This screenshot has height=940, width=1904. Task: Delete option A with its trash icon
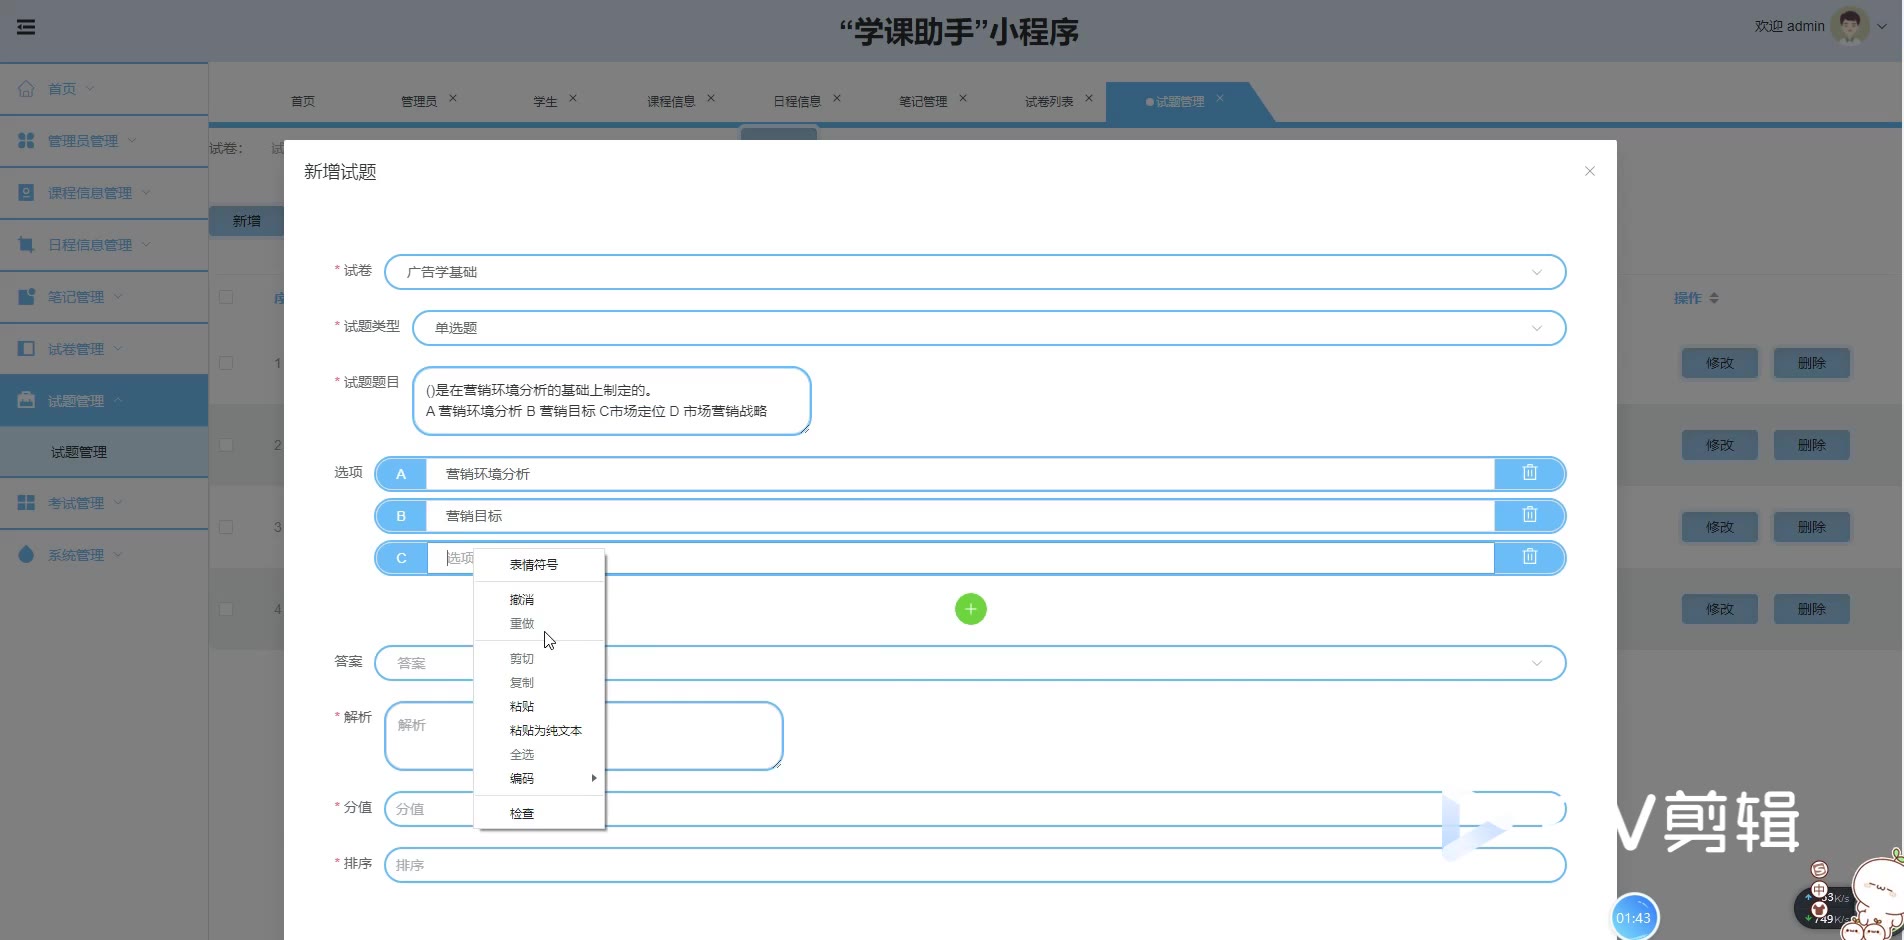[1529, 473]
